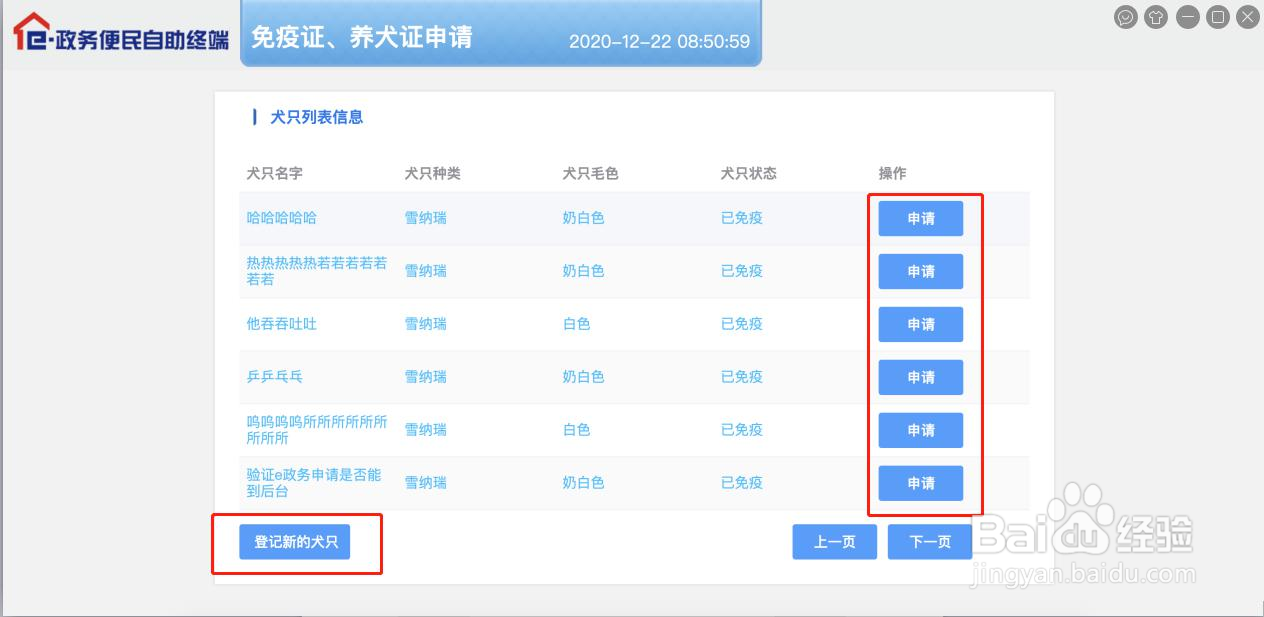Select dog name 呜呜呜呜所所所所所所所所
Image resolution: width=1264 pixels, height=617 pixels.
317,430
